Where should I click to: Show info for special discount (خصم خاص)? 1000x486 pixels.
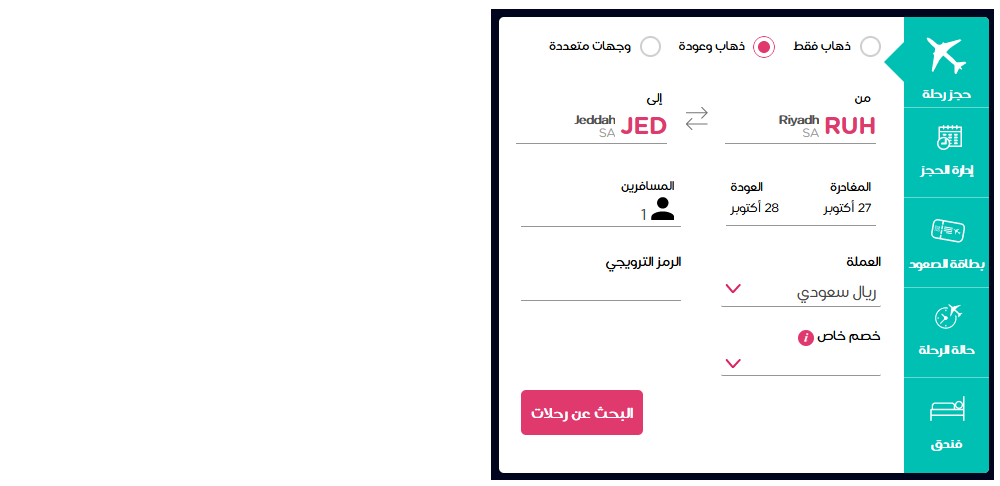pyautogui.click(x=805, y=337)
